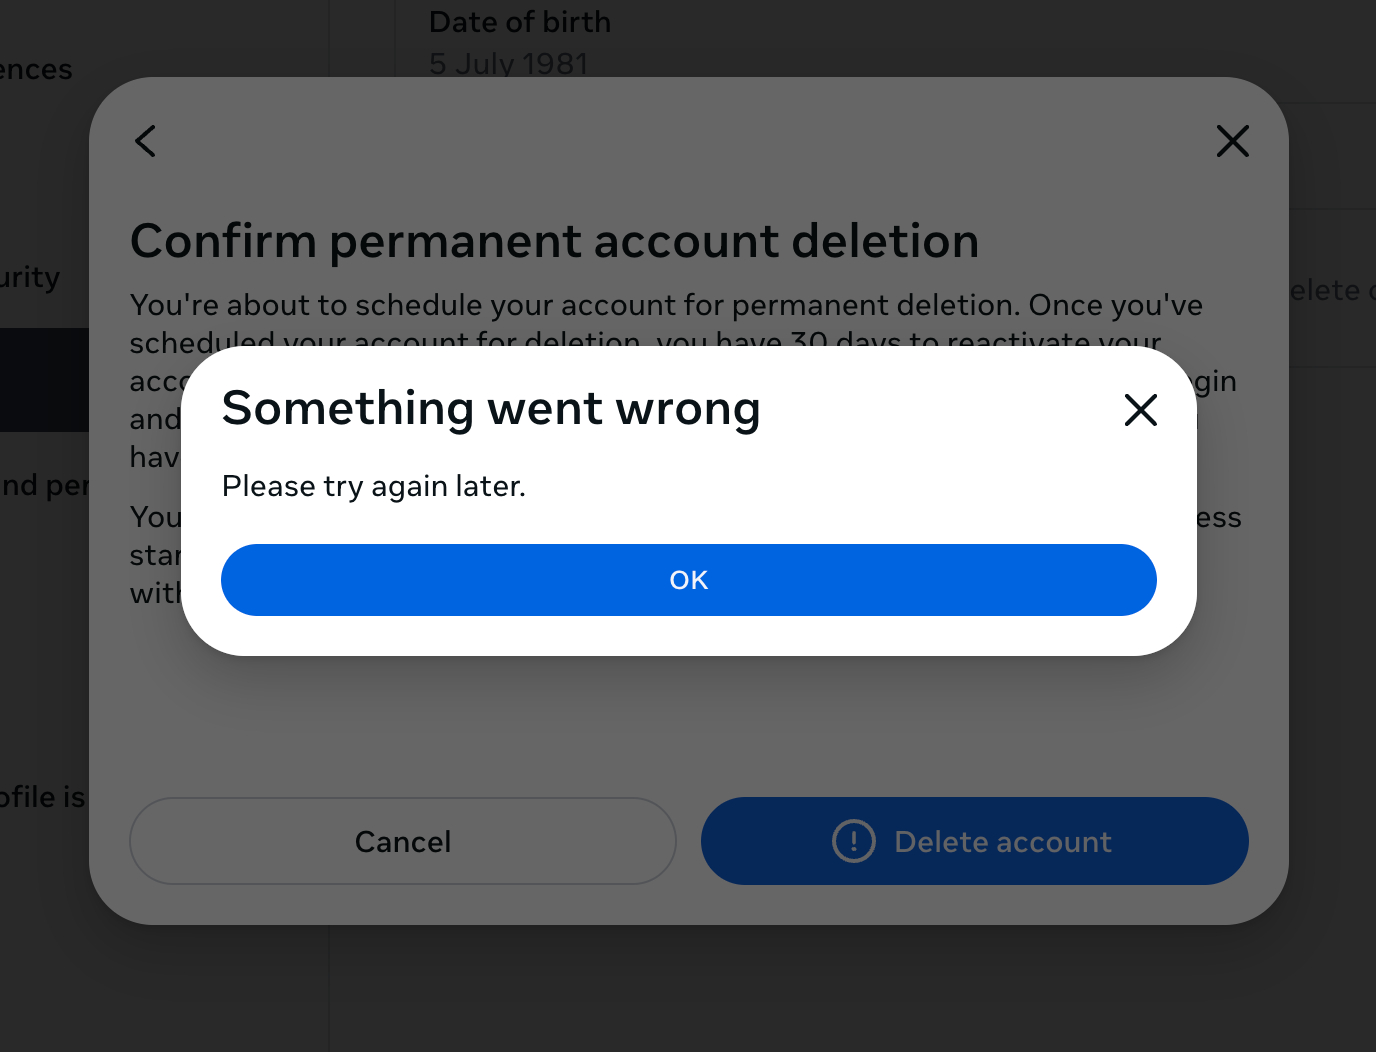Screen dimensions: 1376x1052
Task: Click the exclamation warning icon on Delete account
Action: (853, 841)
